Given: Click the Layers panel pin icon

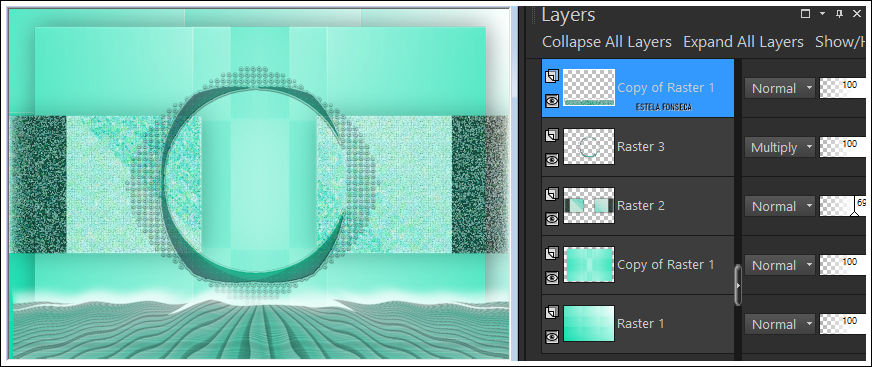Looking at the screenshot, I should pyautogui.click(x=840, y=14).
